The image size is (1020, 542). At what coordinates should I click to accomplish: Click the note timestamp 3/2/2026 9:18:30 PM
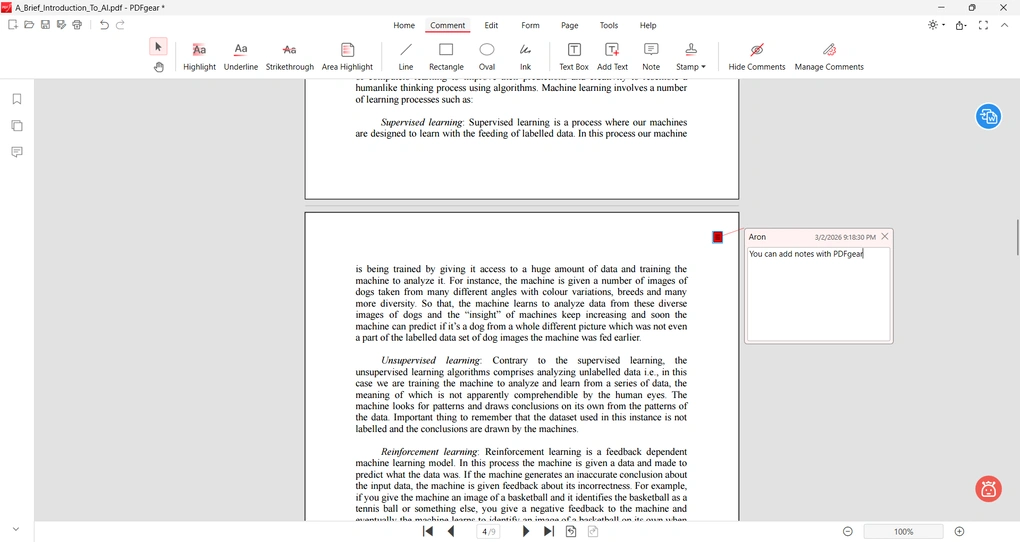pos(845,237)
